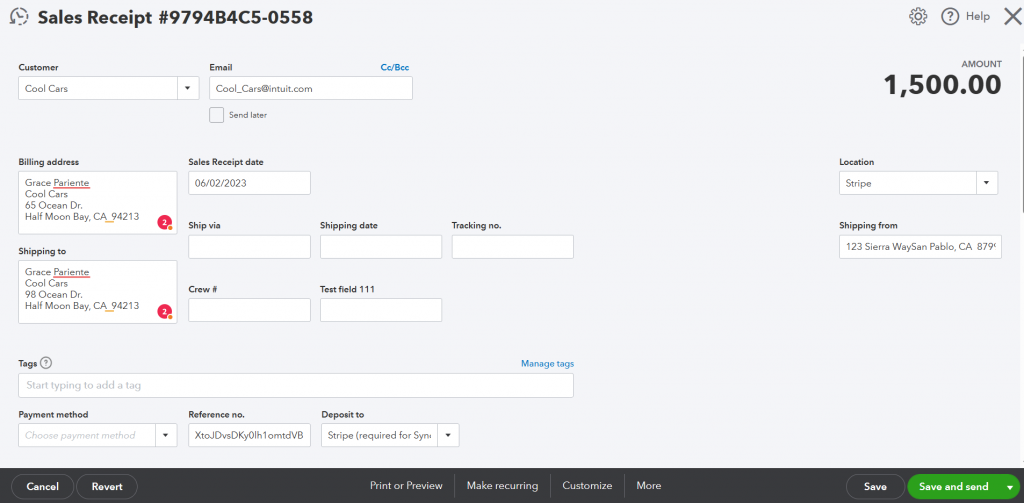This screenshot has width=1024, height=503.
Task: Open the Payment method dropdown
Action: (166, 435)
